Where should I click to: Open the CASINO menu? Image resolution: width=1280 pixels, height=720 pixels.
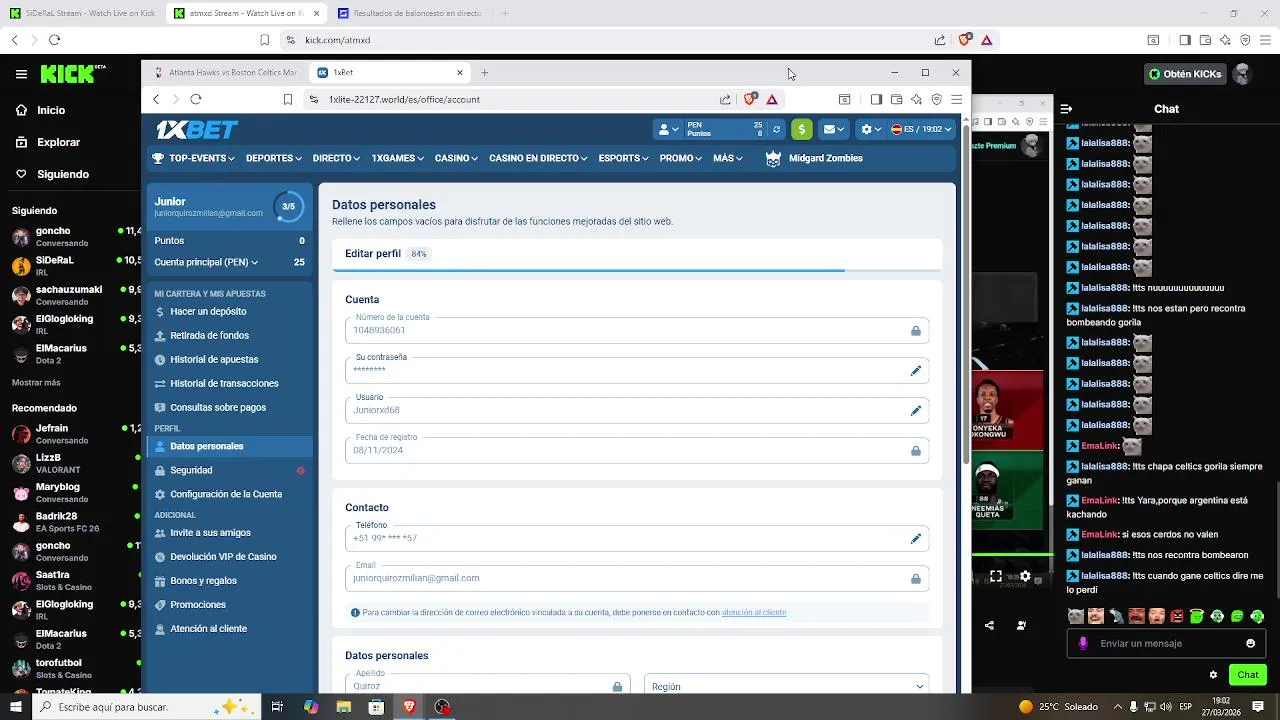456,158
